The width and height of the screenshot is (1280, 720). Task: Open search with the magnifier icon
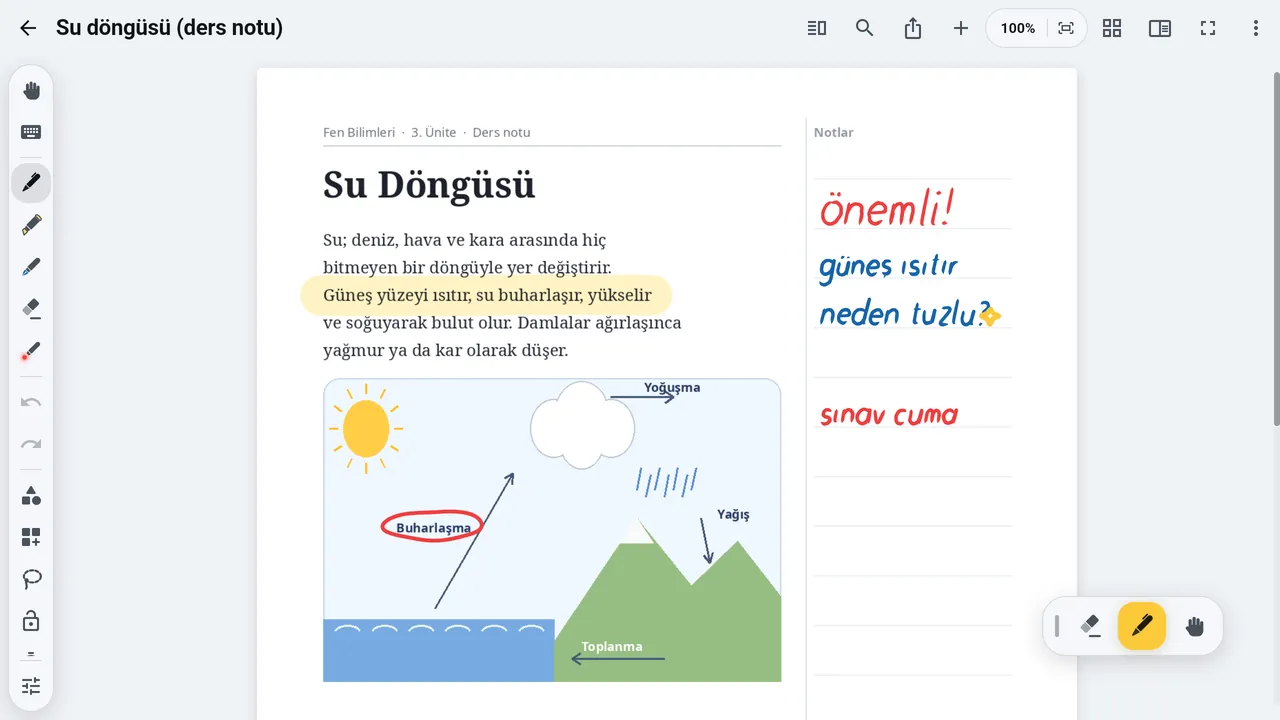pos(865,28)
